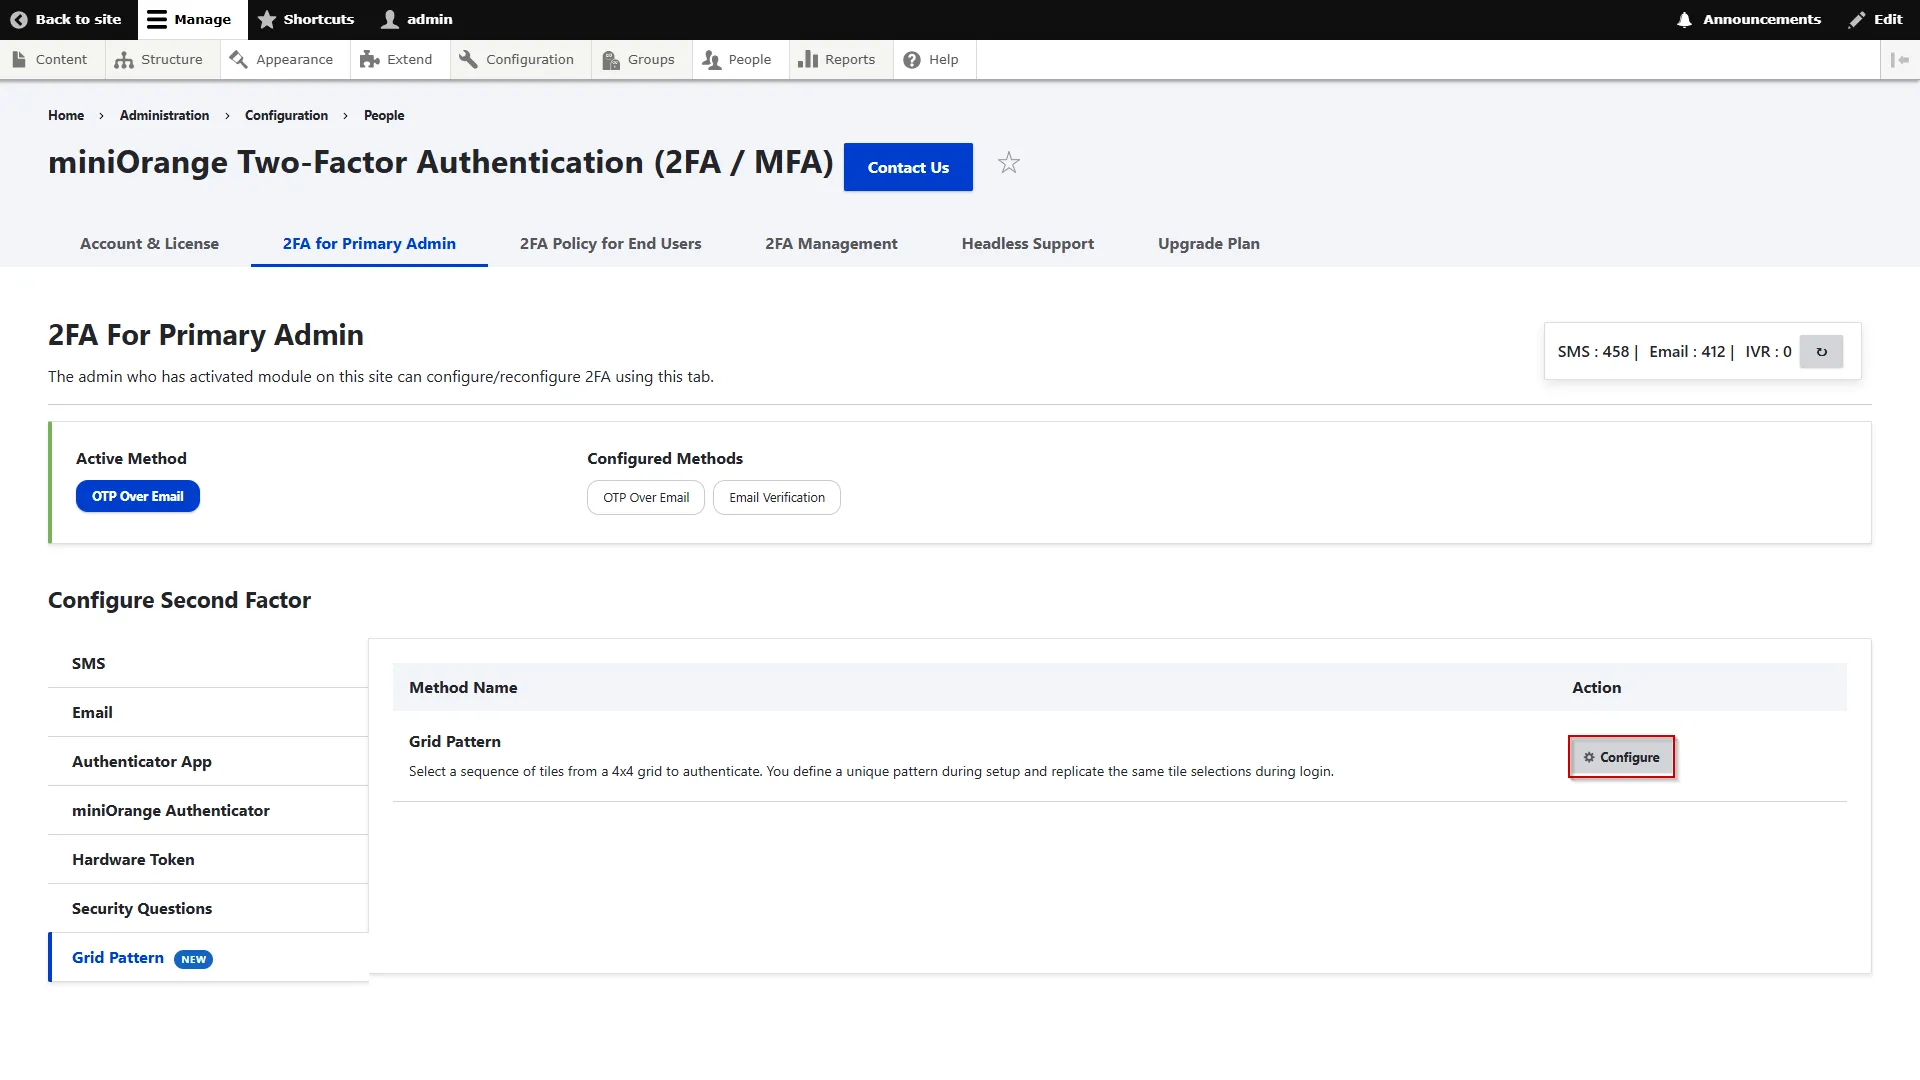This screenshot has width=1920, height=1080.
Task: Select Grid Pattern NEW method category
Action: 208,957
